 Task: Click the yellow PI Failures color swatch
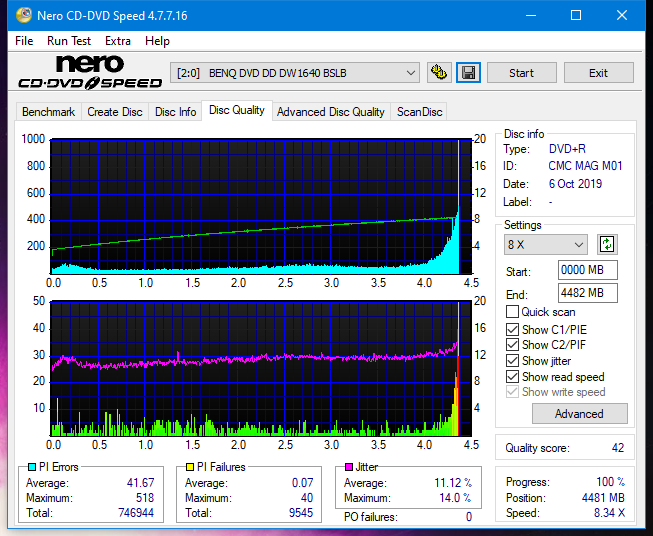click(190, 467)
